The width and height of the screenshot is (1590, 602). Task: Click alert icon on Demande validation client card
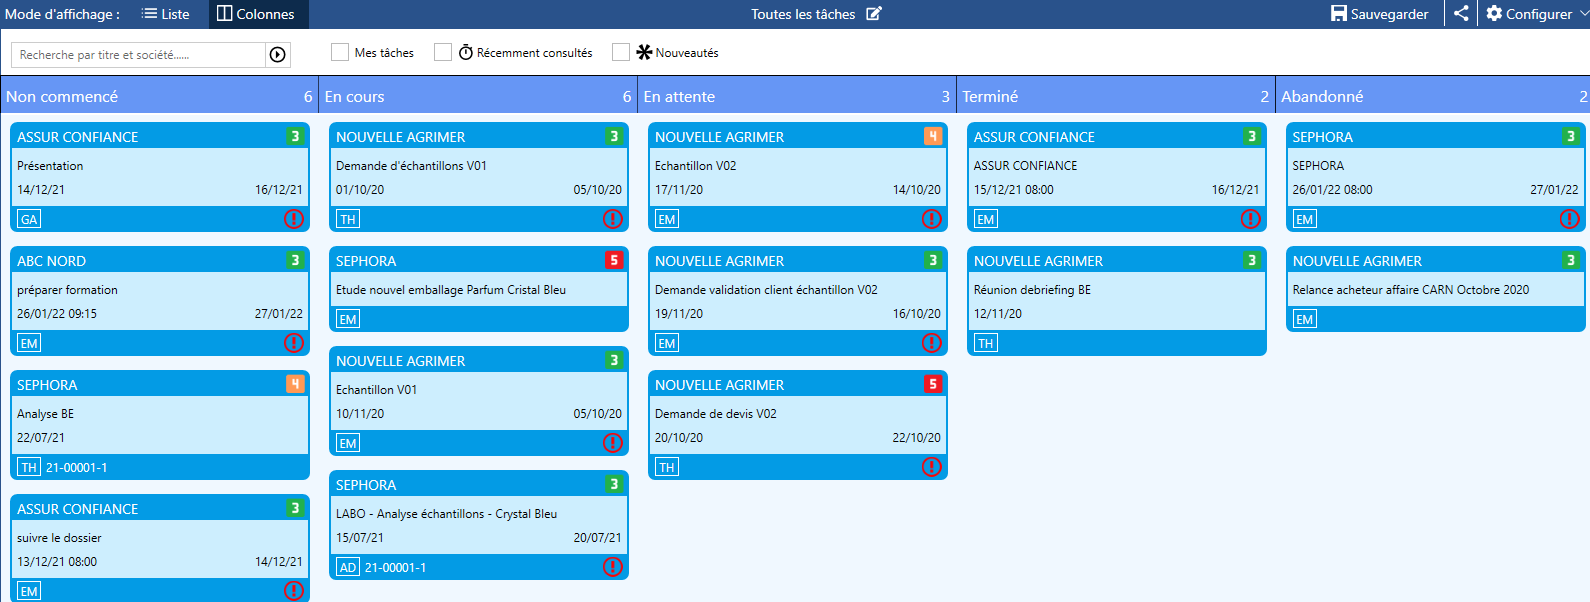click(932, 343)
